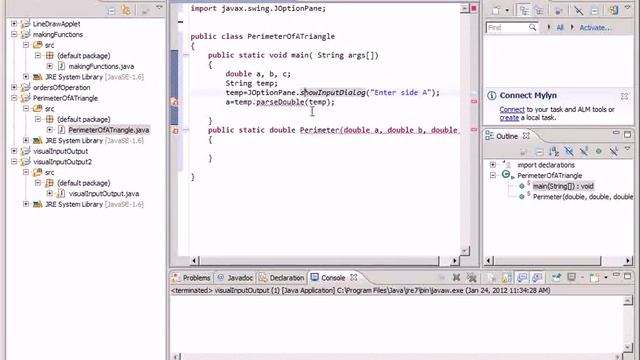Toggle Link with Editor in Package Explorer
Image resolution: width=640 pixels, height=360 pixels.
pos(126,10)
